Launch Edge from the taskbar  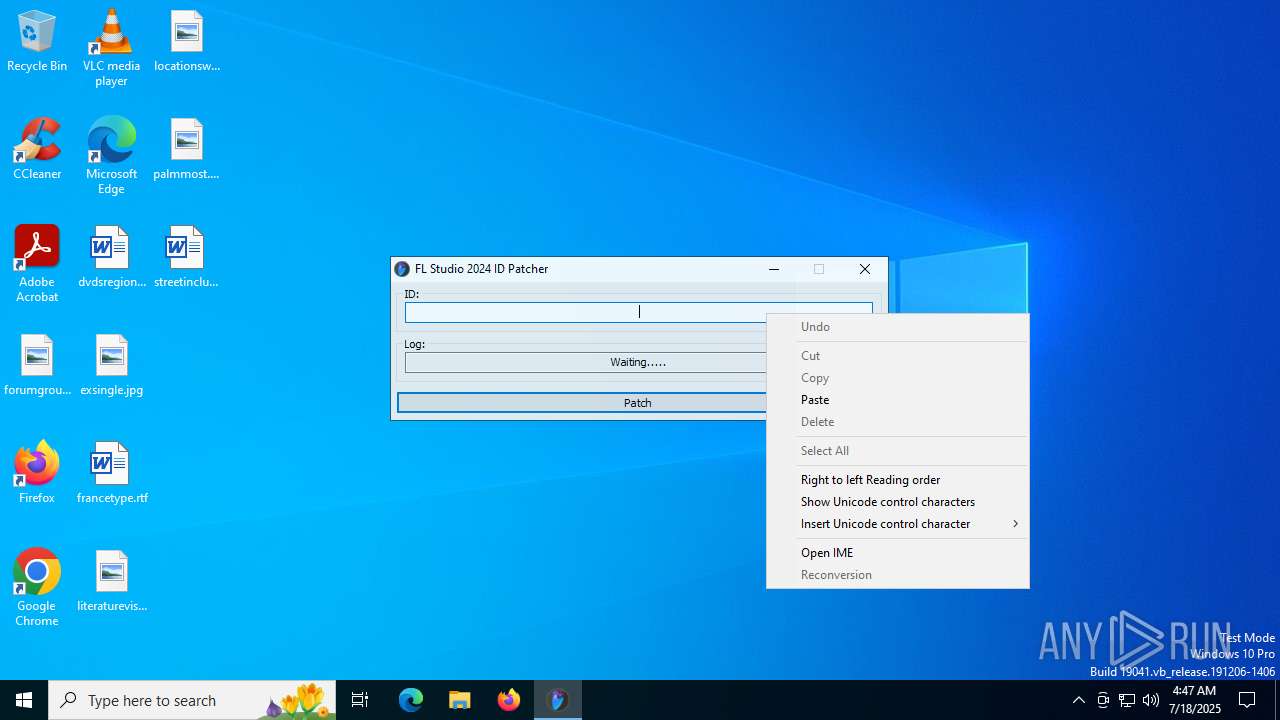[x=411, y=700]
